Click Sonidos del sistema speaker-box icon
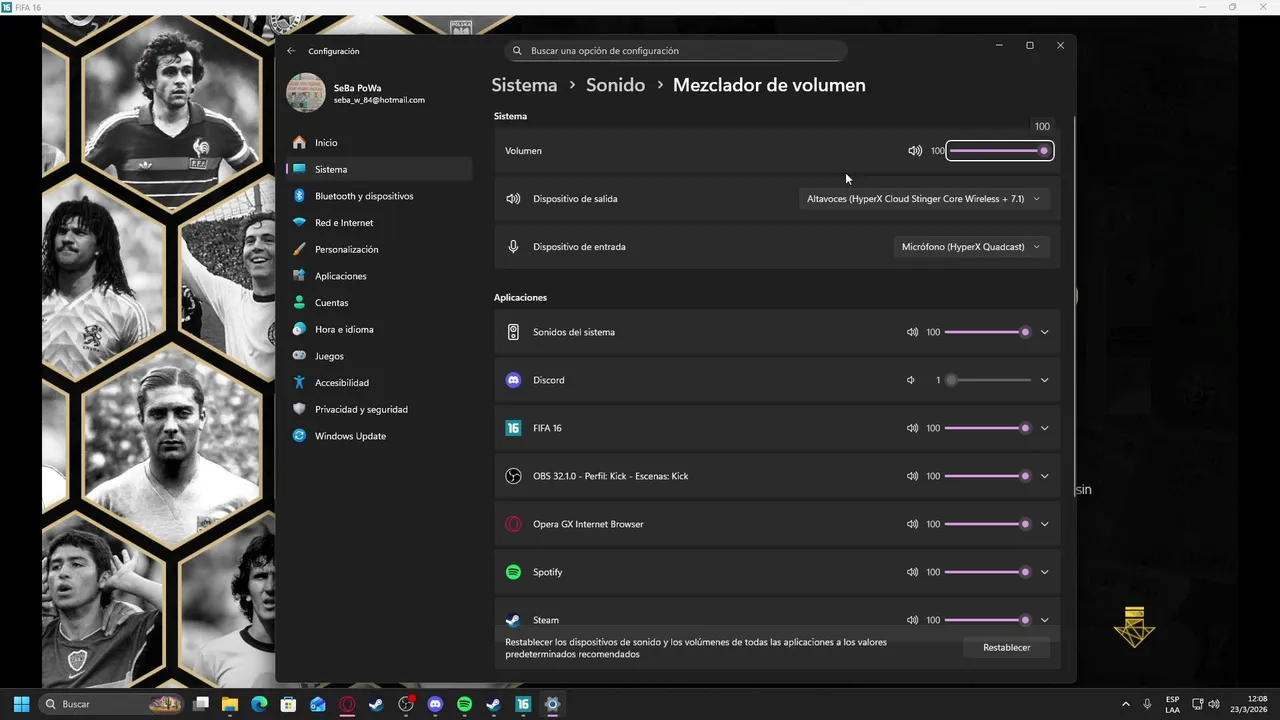This screenshot has width=1280, height=720. coord(513,332)
